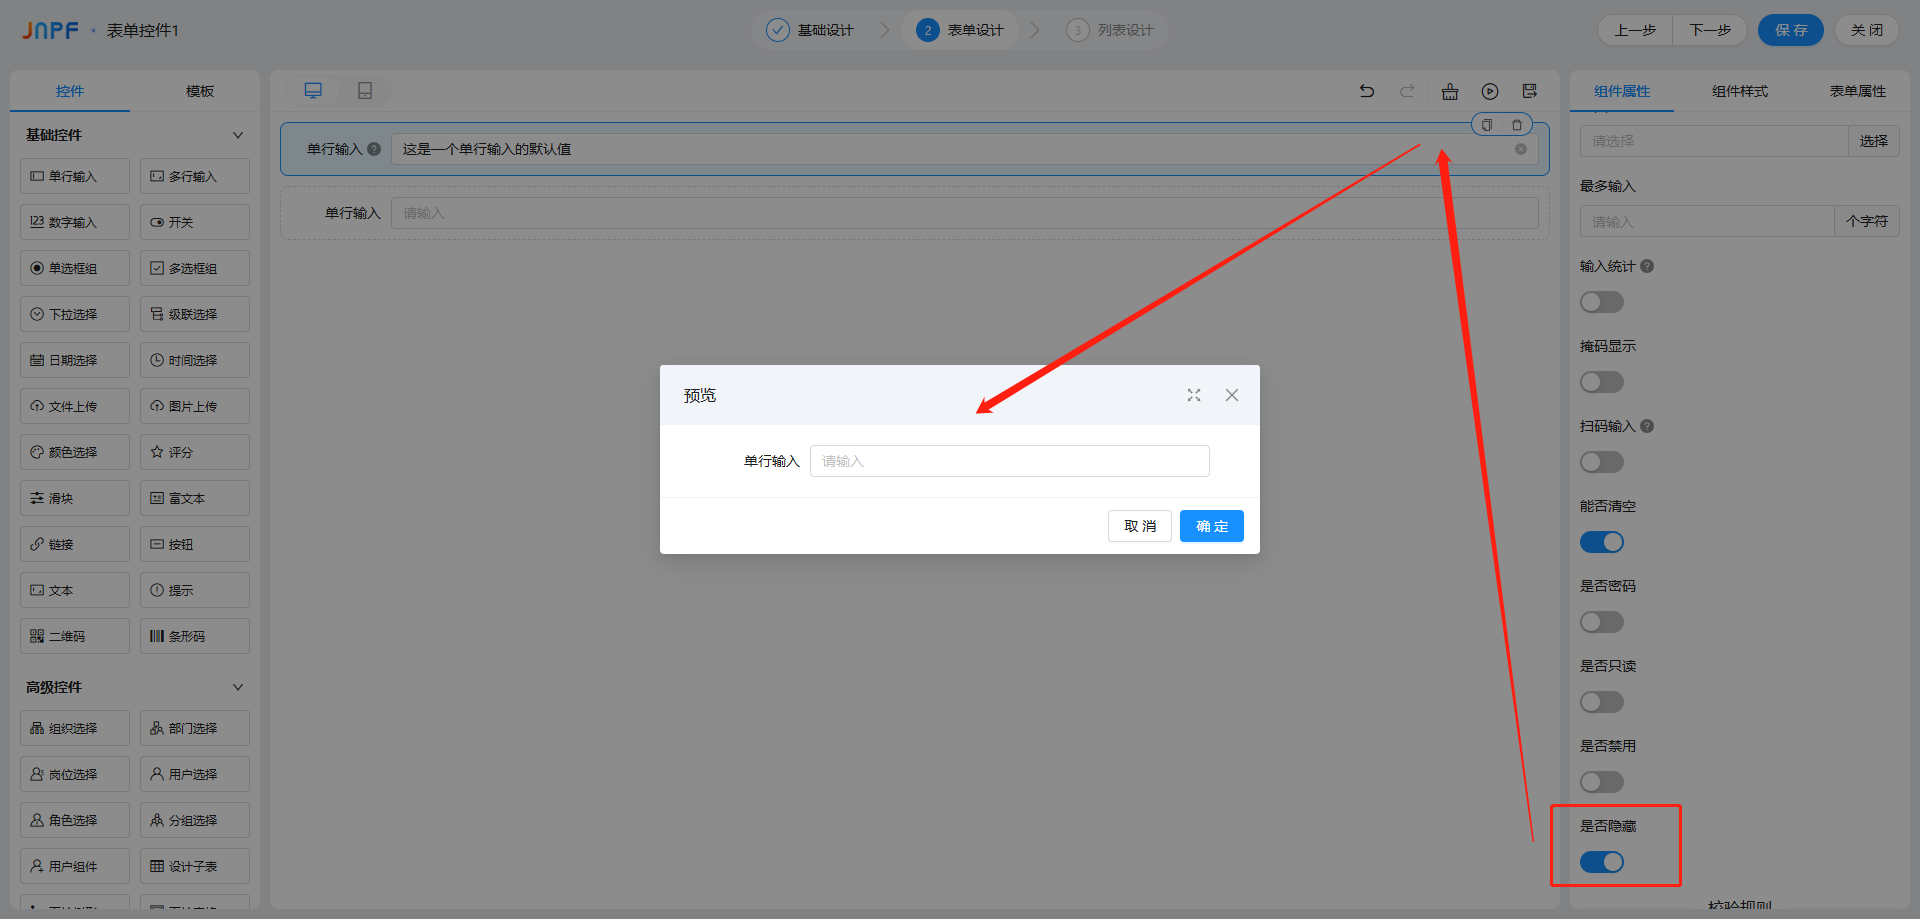
Task: Pick the 图片上传 control
Action: (195, 406)
